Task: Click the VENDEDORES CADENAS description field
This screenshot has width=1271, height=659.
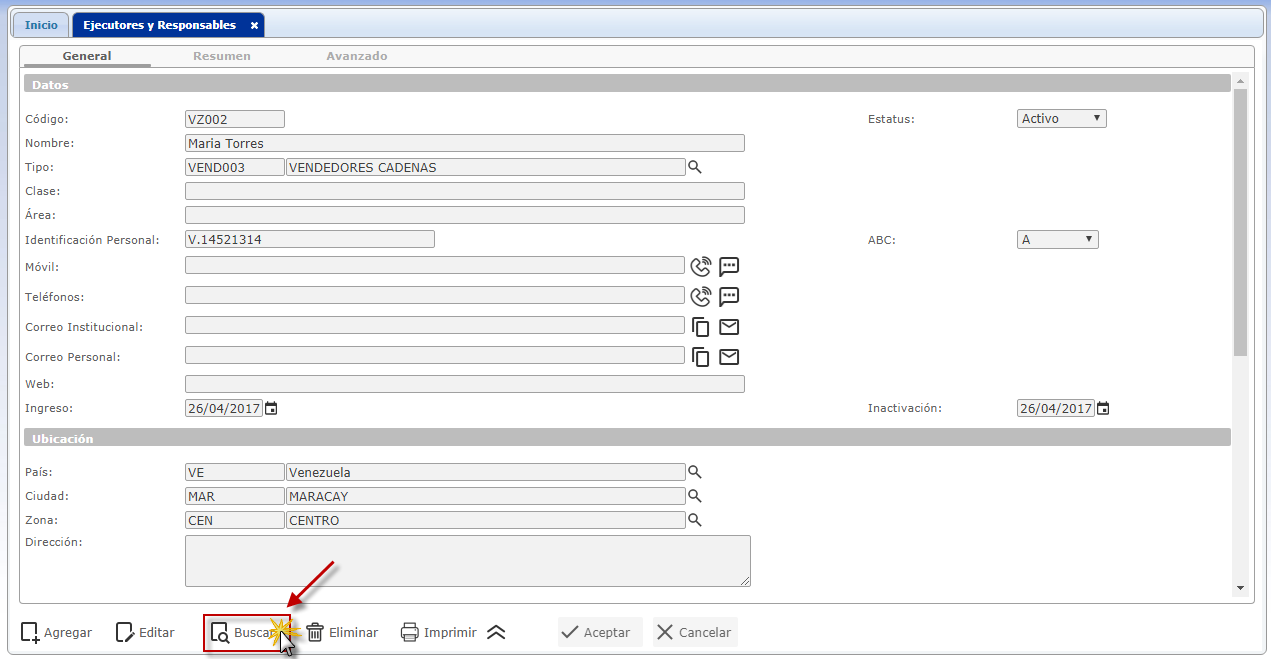Action: pos(485,167)
